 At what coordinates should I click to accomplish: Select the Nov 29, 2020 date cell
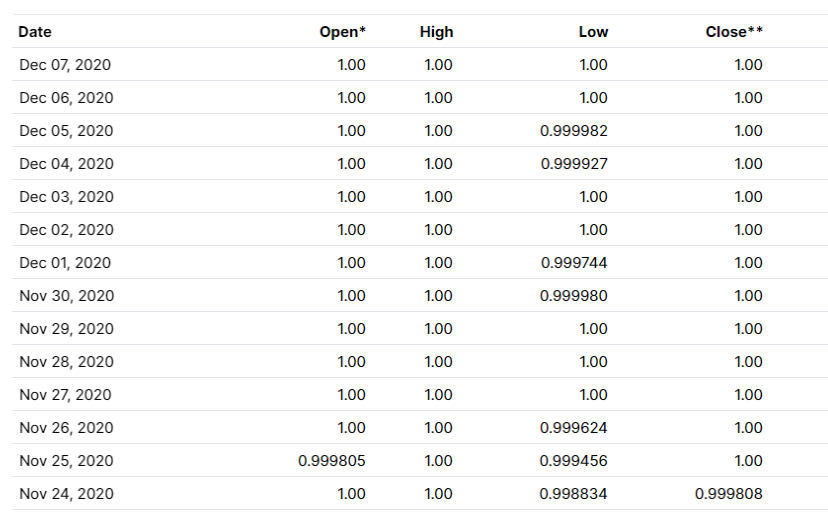[67, 329]
